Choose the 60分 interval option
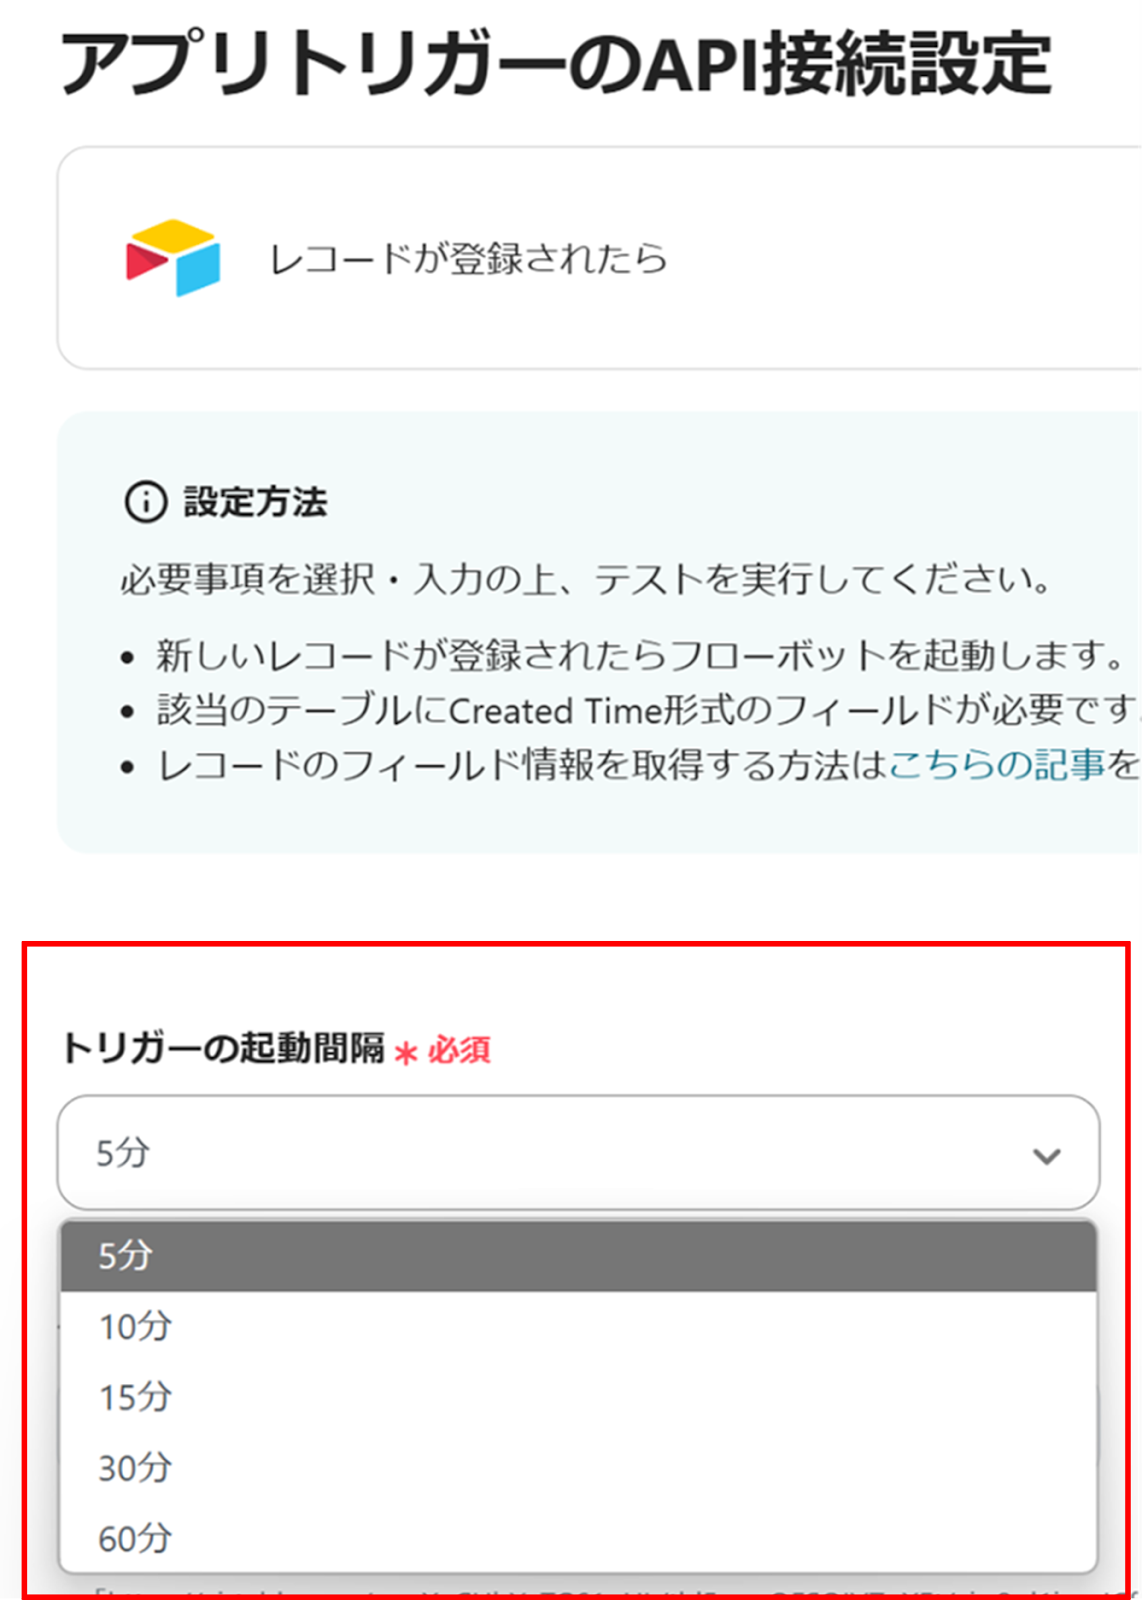The width and height of the screenshot is (1142, 1600). coord(136,1538)
